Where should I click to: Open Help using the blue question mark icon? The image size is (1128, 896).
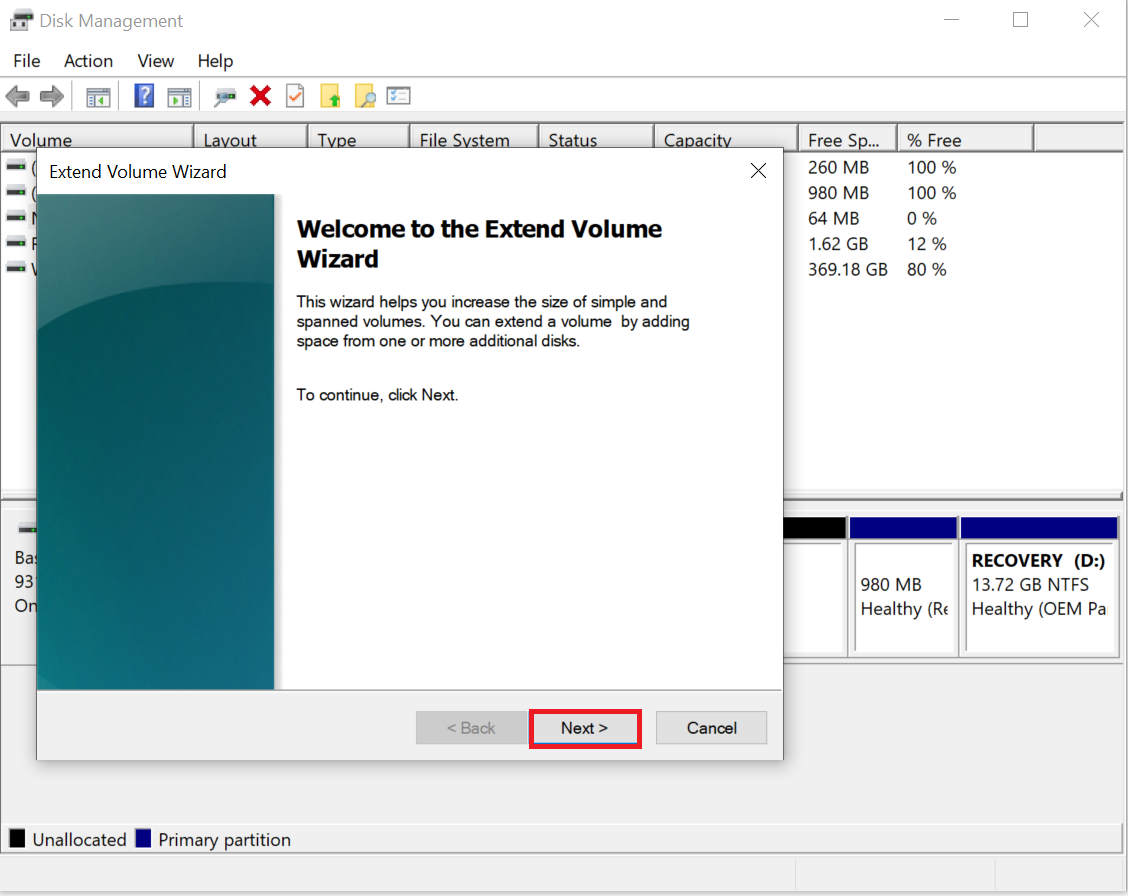tap(143, 95)
